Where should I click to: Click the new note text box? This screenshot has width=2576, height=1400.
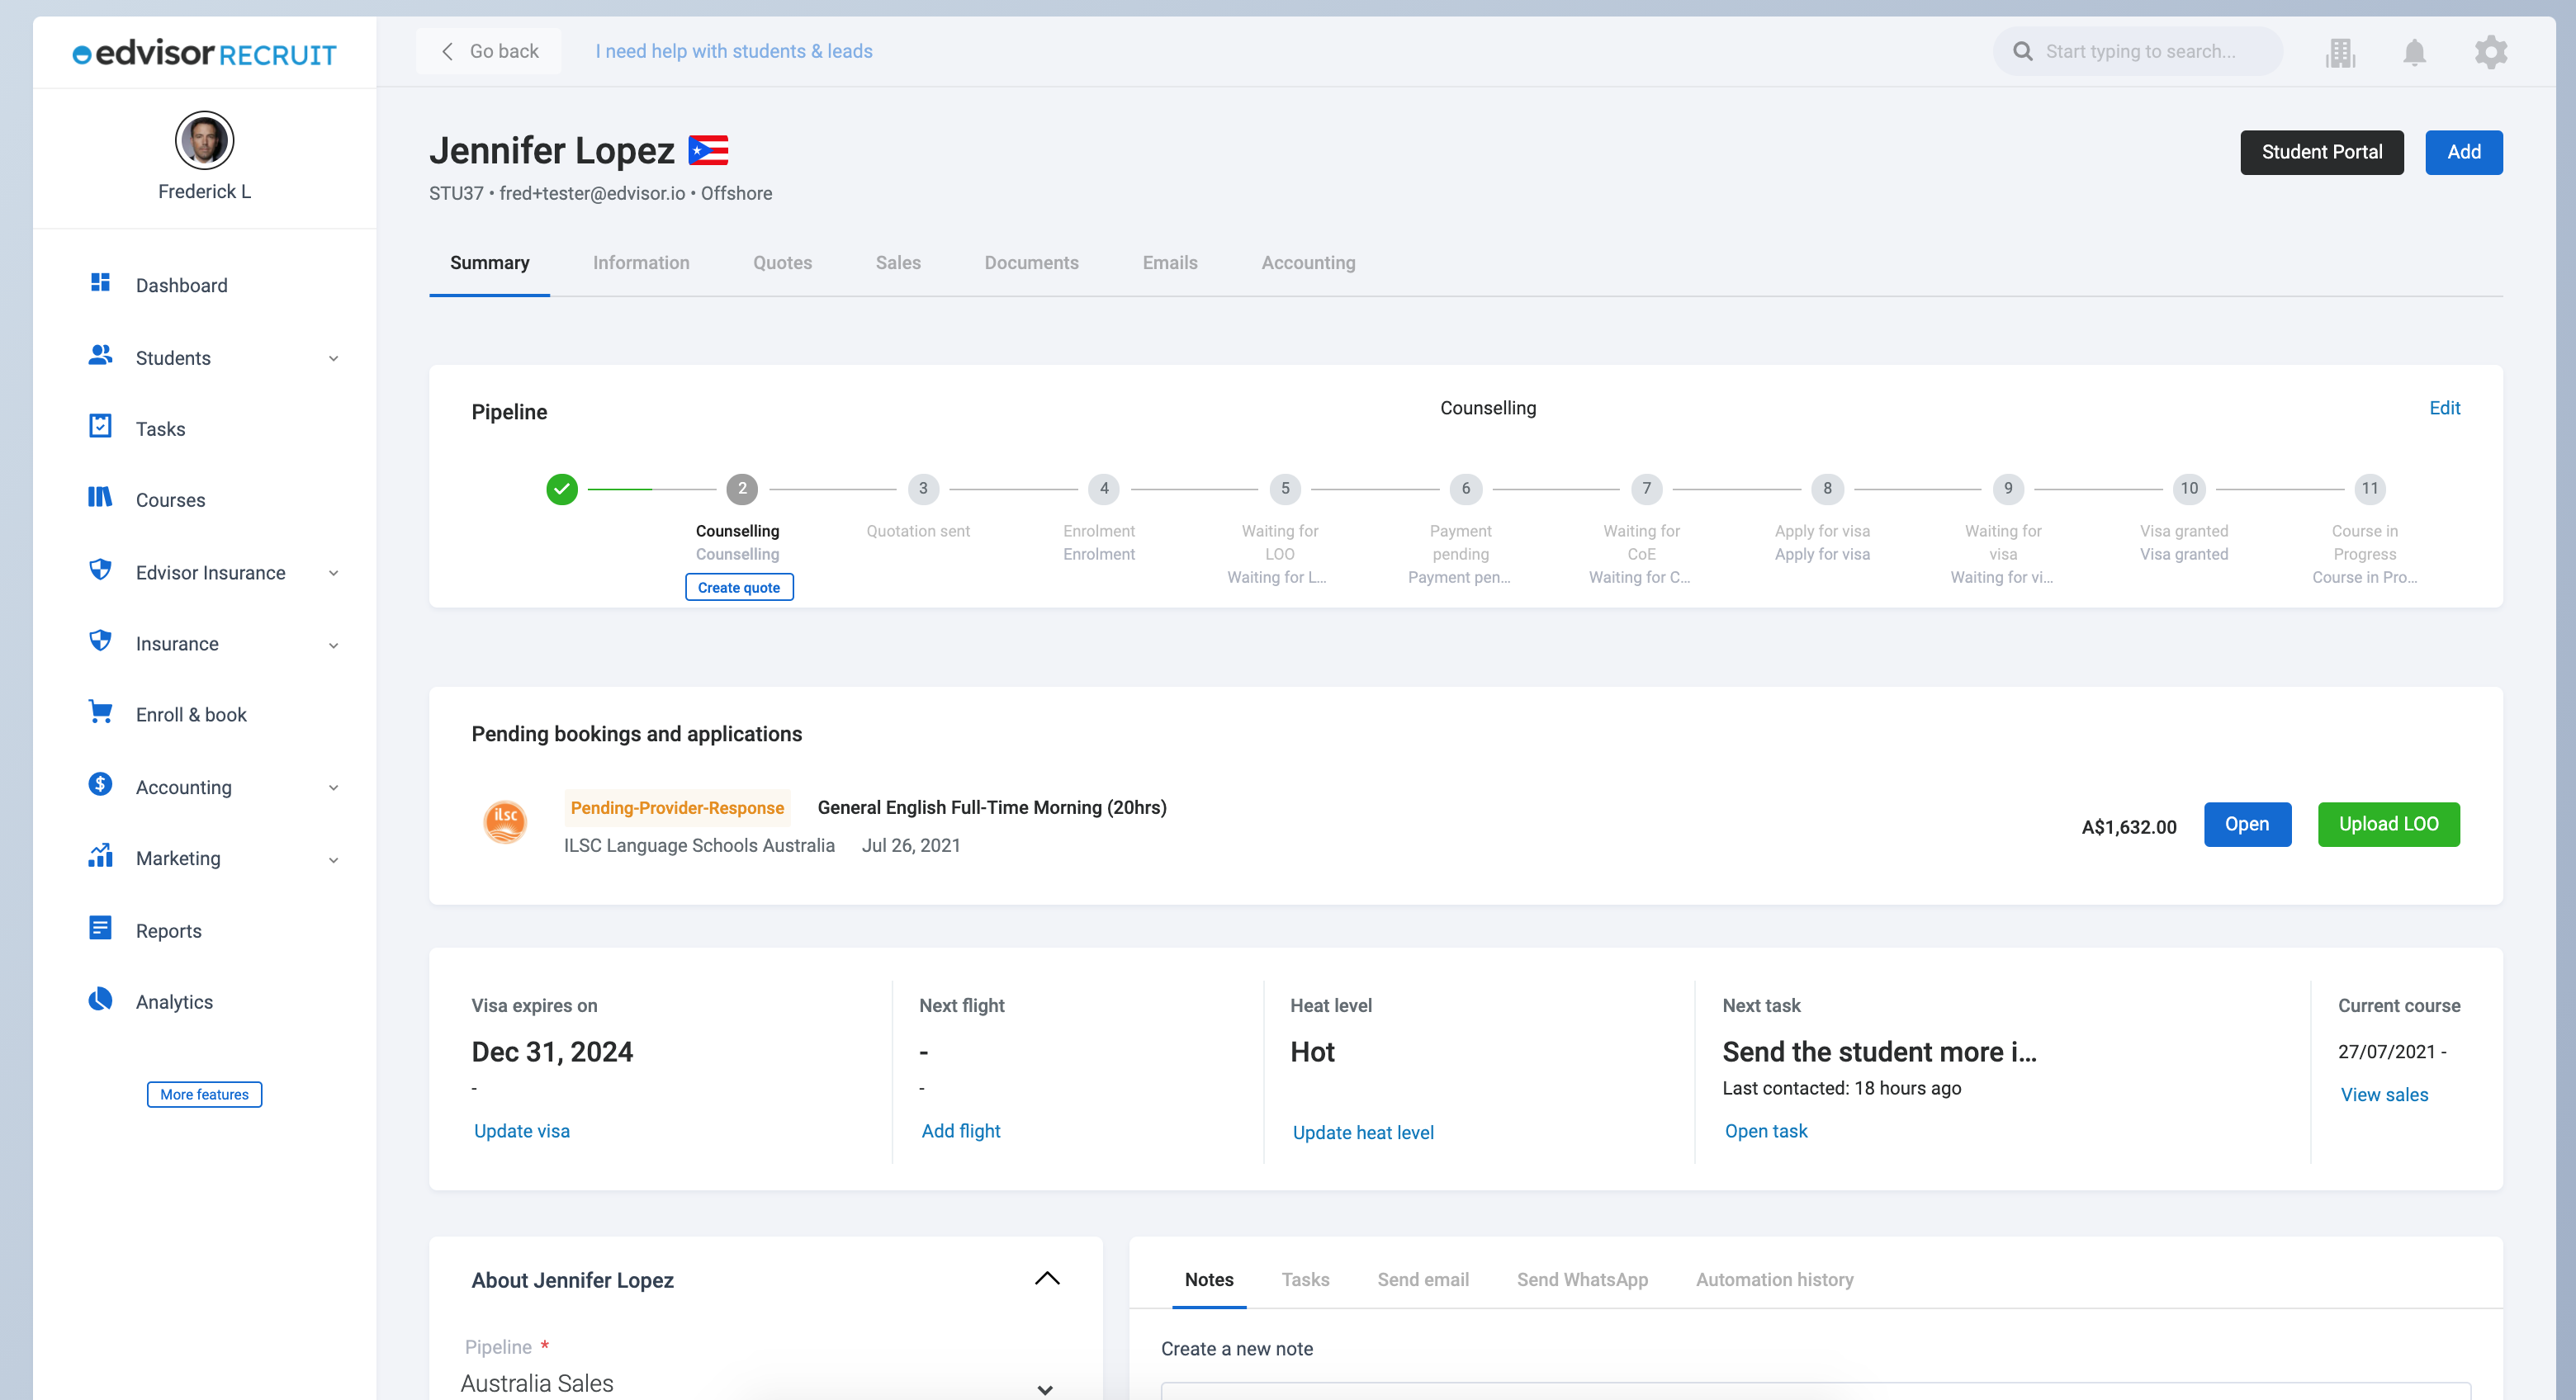[1815, 1391]
